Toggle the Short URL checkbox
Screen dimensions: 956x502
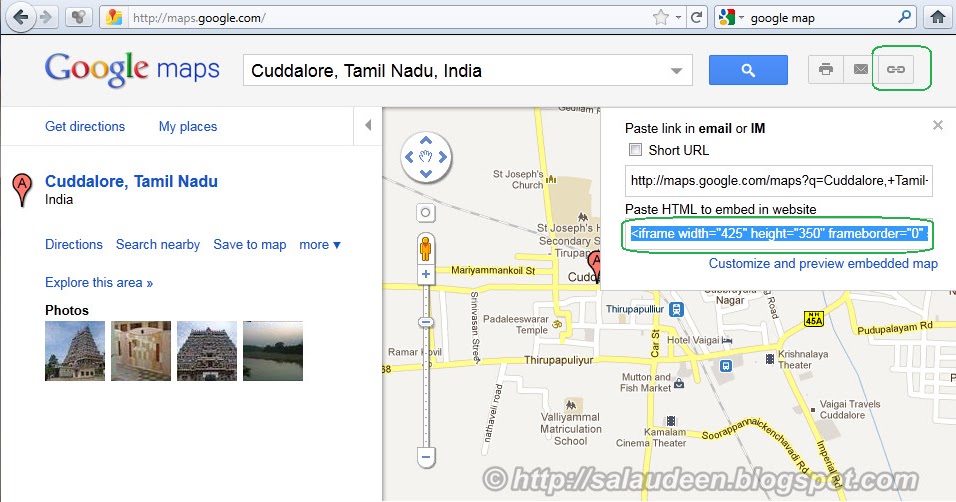pyautogui.click(x=635, y=149)
